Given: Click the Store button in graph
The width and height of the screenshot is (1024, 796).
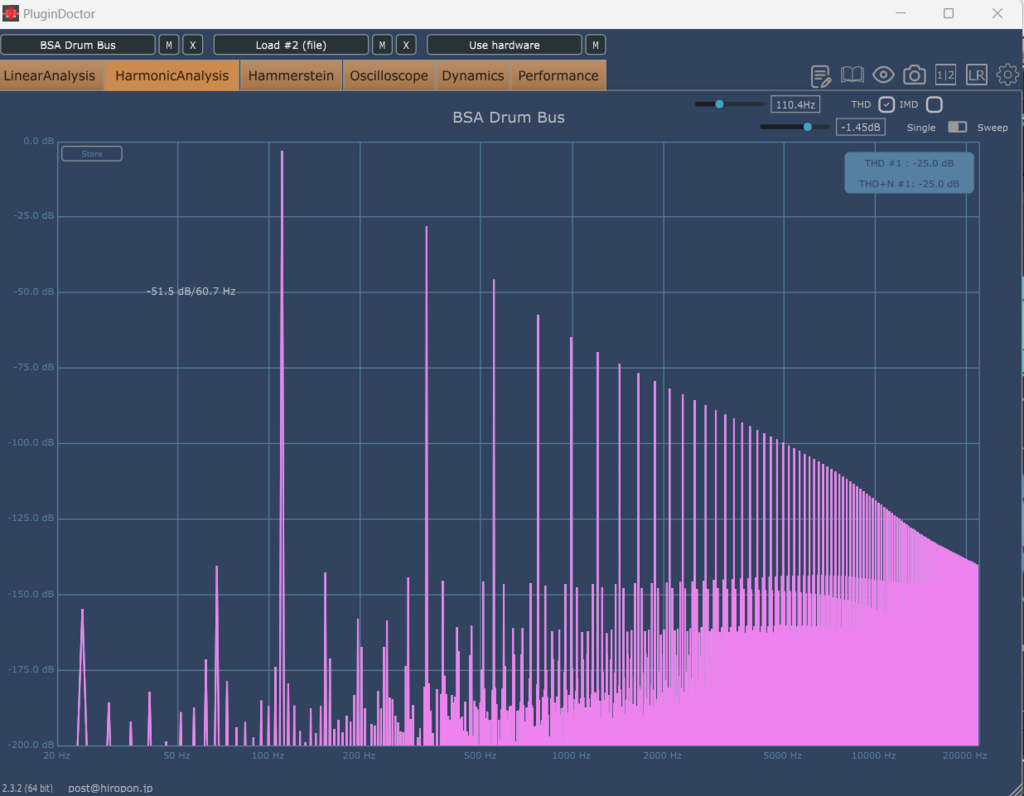Looking at the screenshot, I should tap(91, 154).
